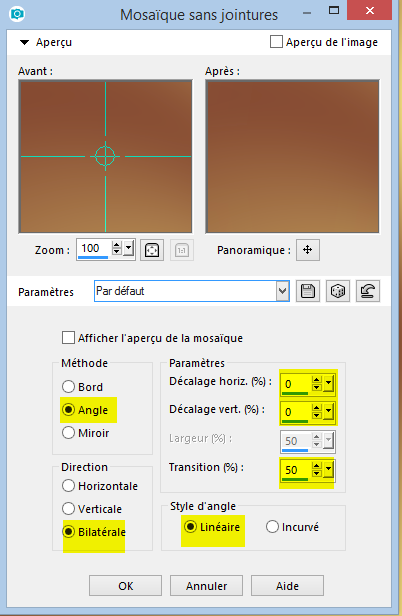The image size is (402, 616).
Task: Select the Miroir method radio button
Action: [x=68, y=433]
